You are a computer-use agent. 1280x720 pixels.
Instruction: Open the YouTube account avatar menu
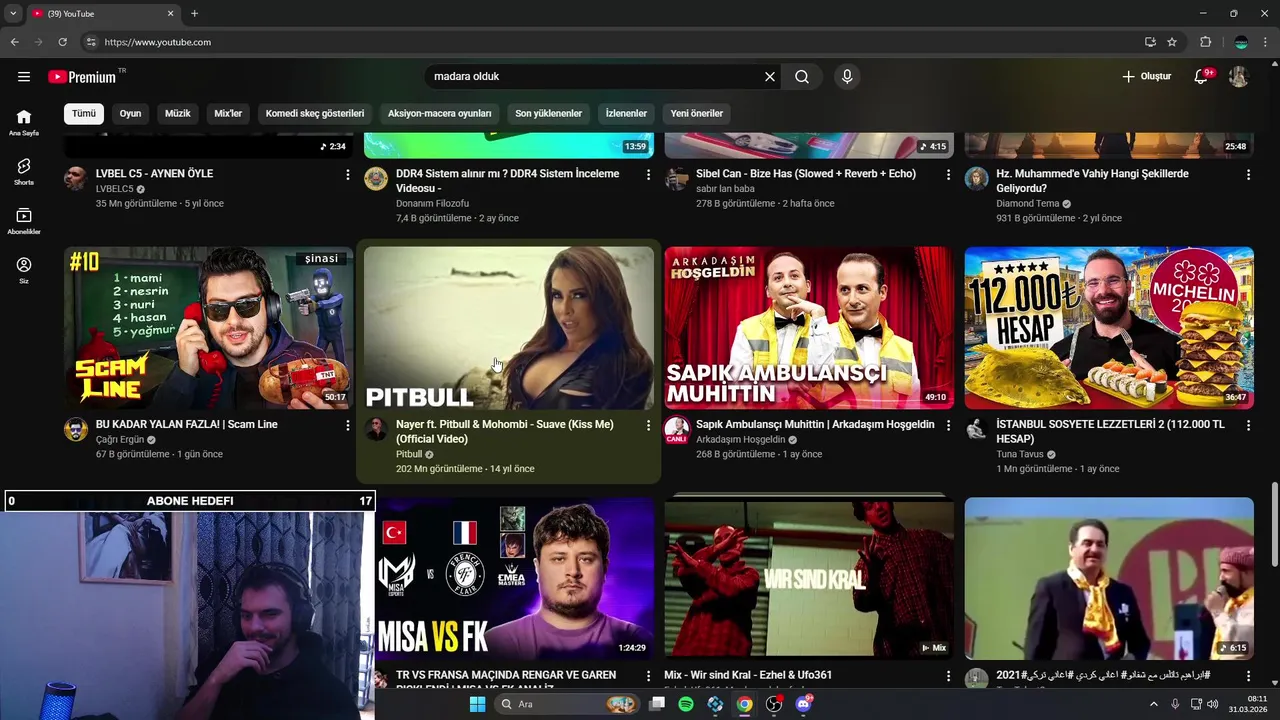tap(1239, 77)
